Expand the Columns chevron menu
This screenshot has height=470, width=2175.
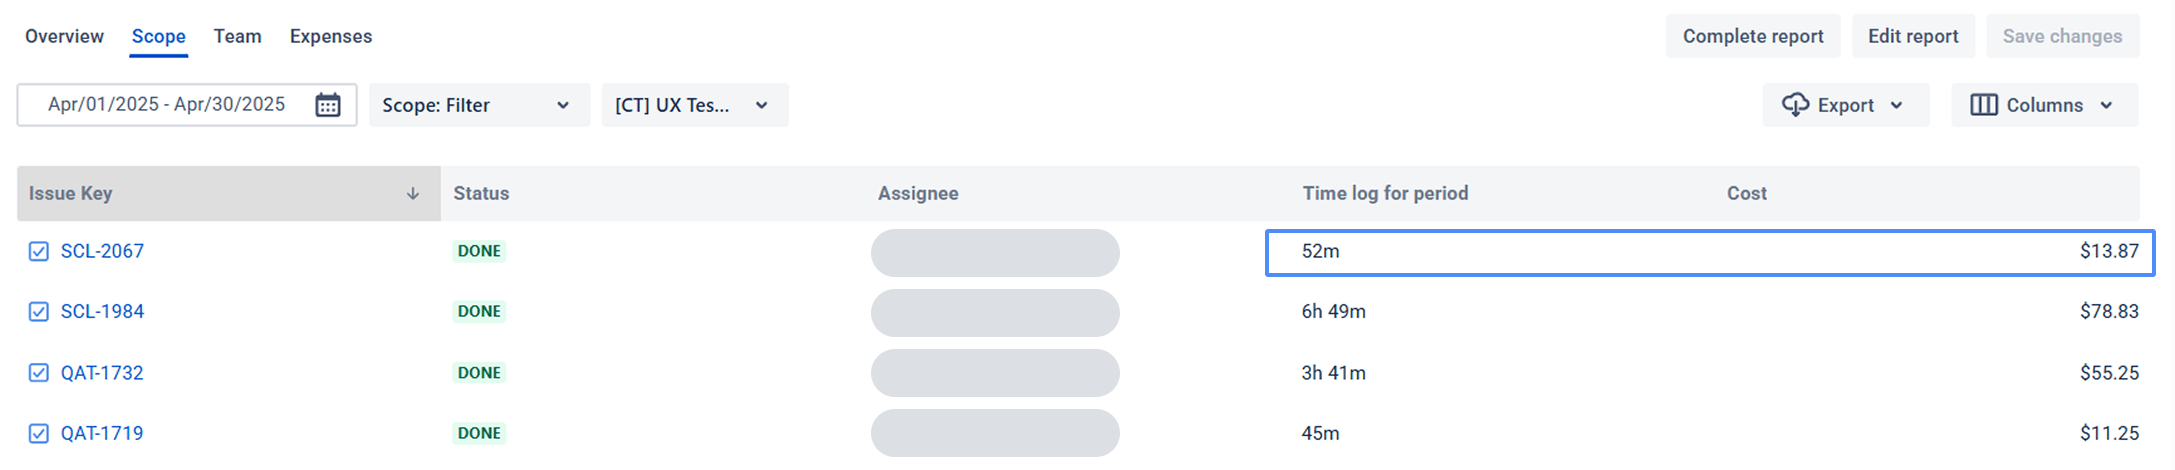pos(2106,105)
